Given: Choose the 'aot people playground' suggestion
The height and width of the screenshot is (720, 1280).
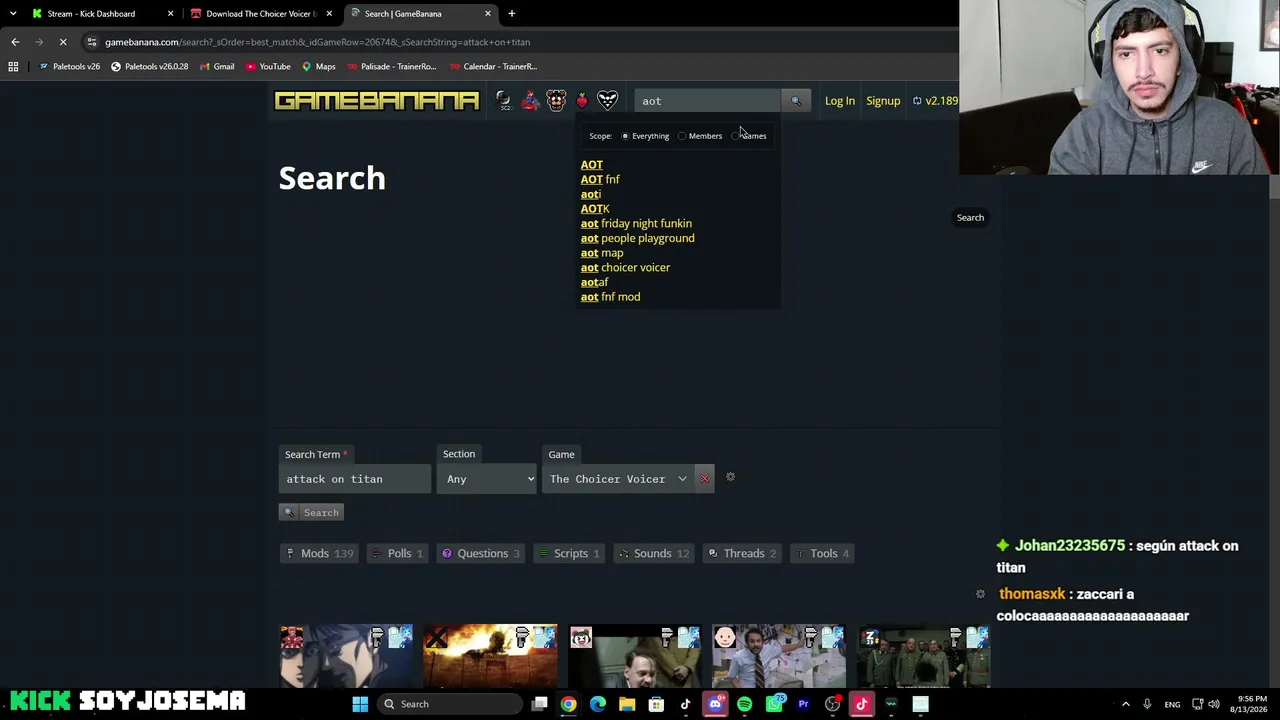Looking at the screenshot, I should click(637, 238).
